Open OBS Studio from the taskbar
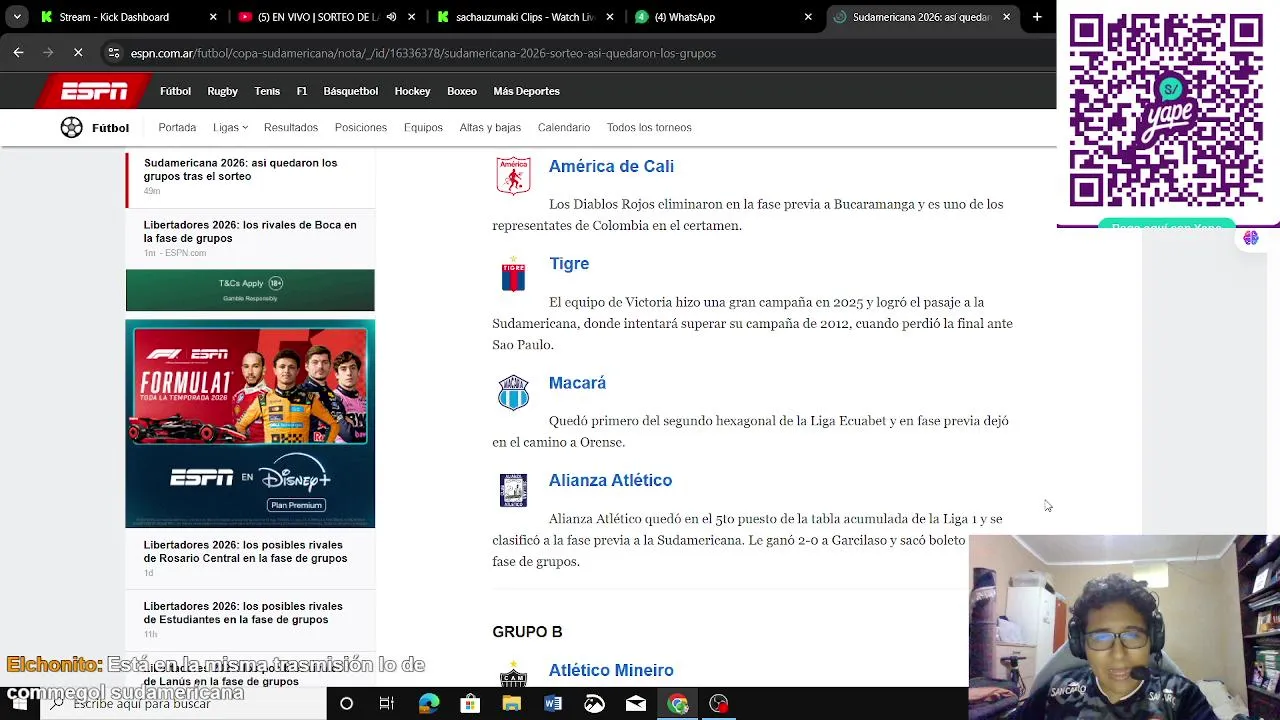This screenshot has height=720, width=1280. coord(719,704)
